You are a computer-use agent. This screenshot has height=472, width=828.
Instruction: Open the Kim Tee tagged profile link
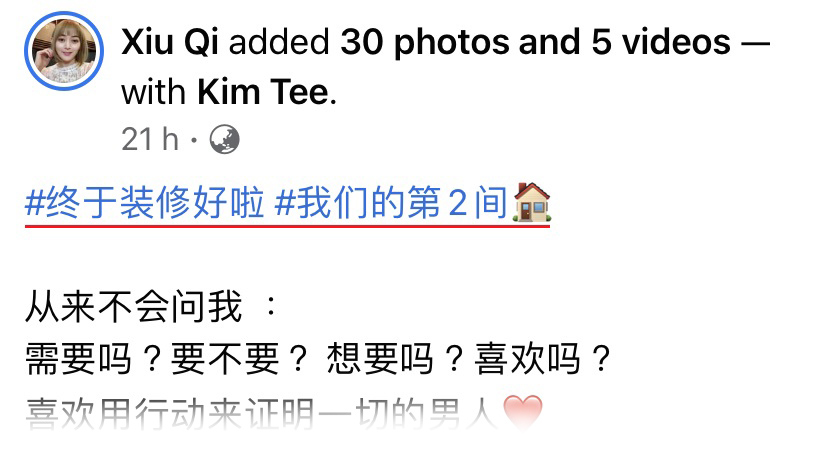[263, 92]
